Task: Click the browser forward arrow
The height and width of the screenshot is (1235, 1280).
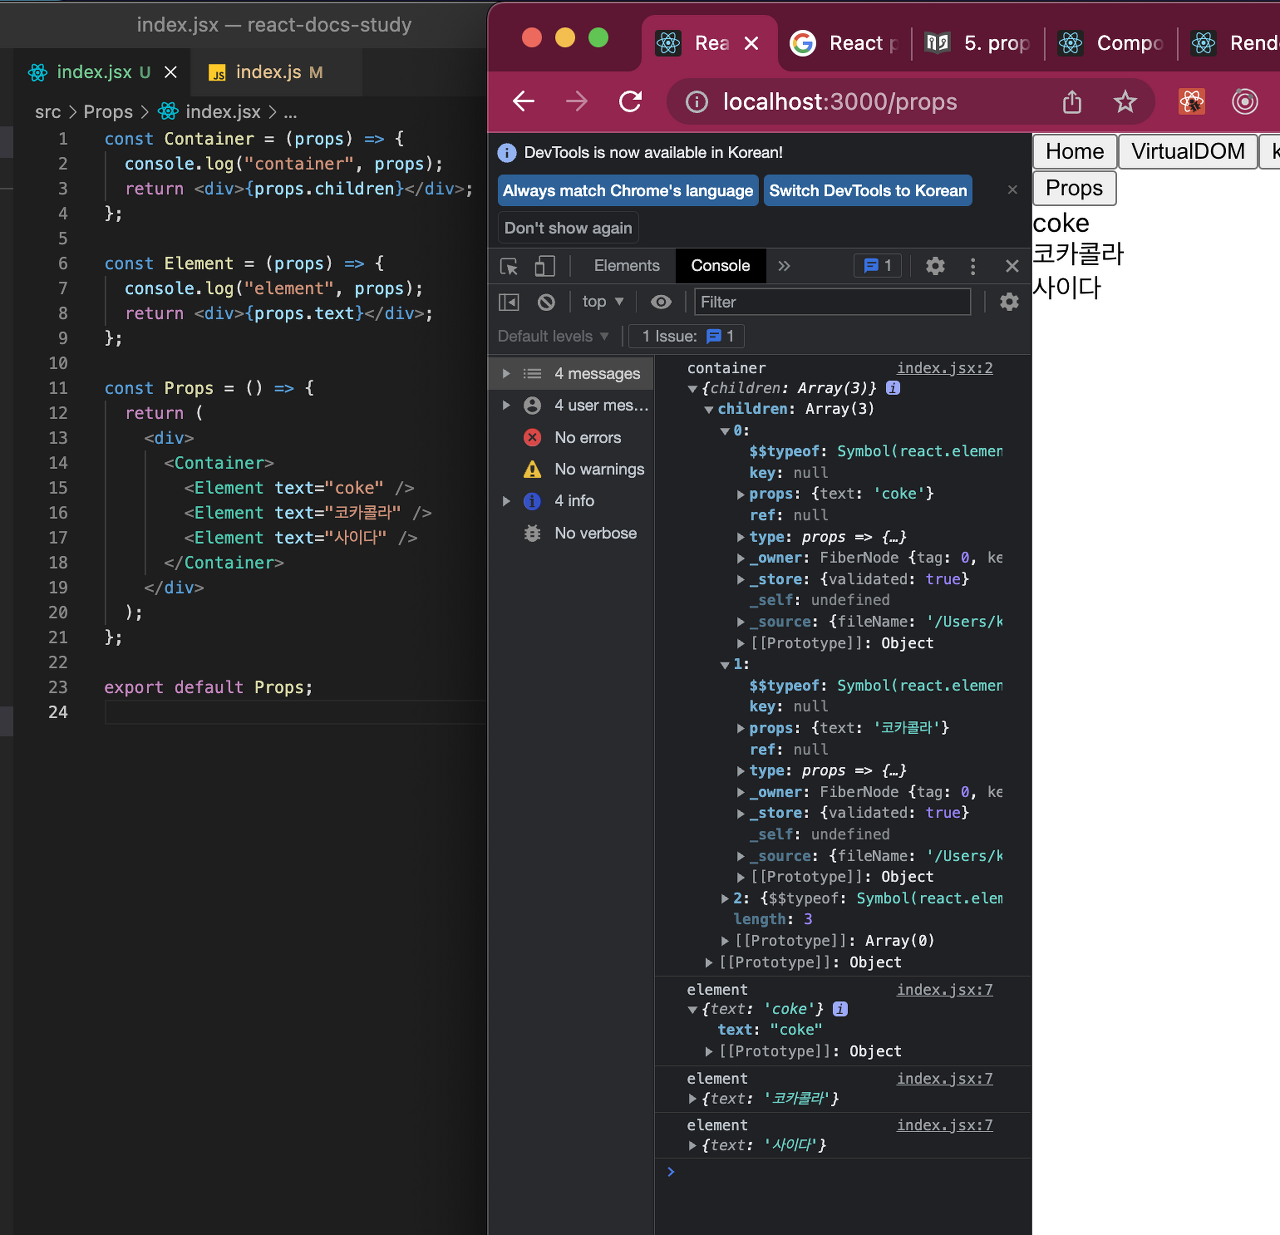Action: point(577,101)
